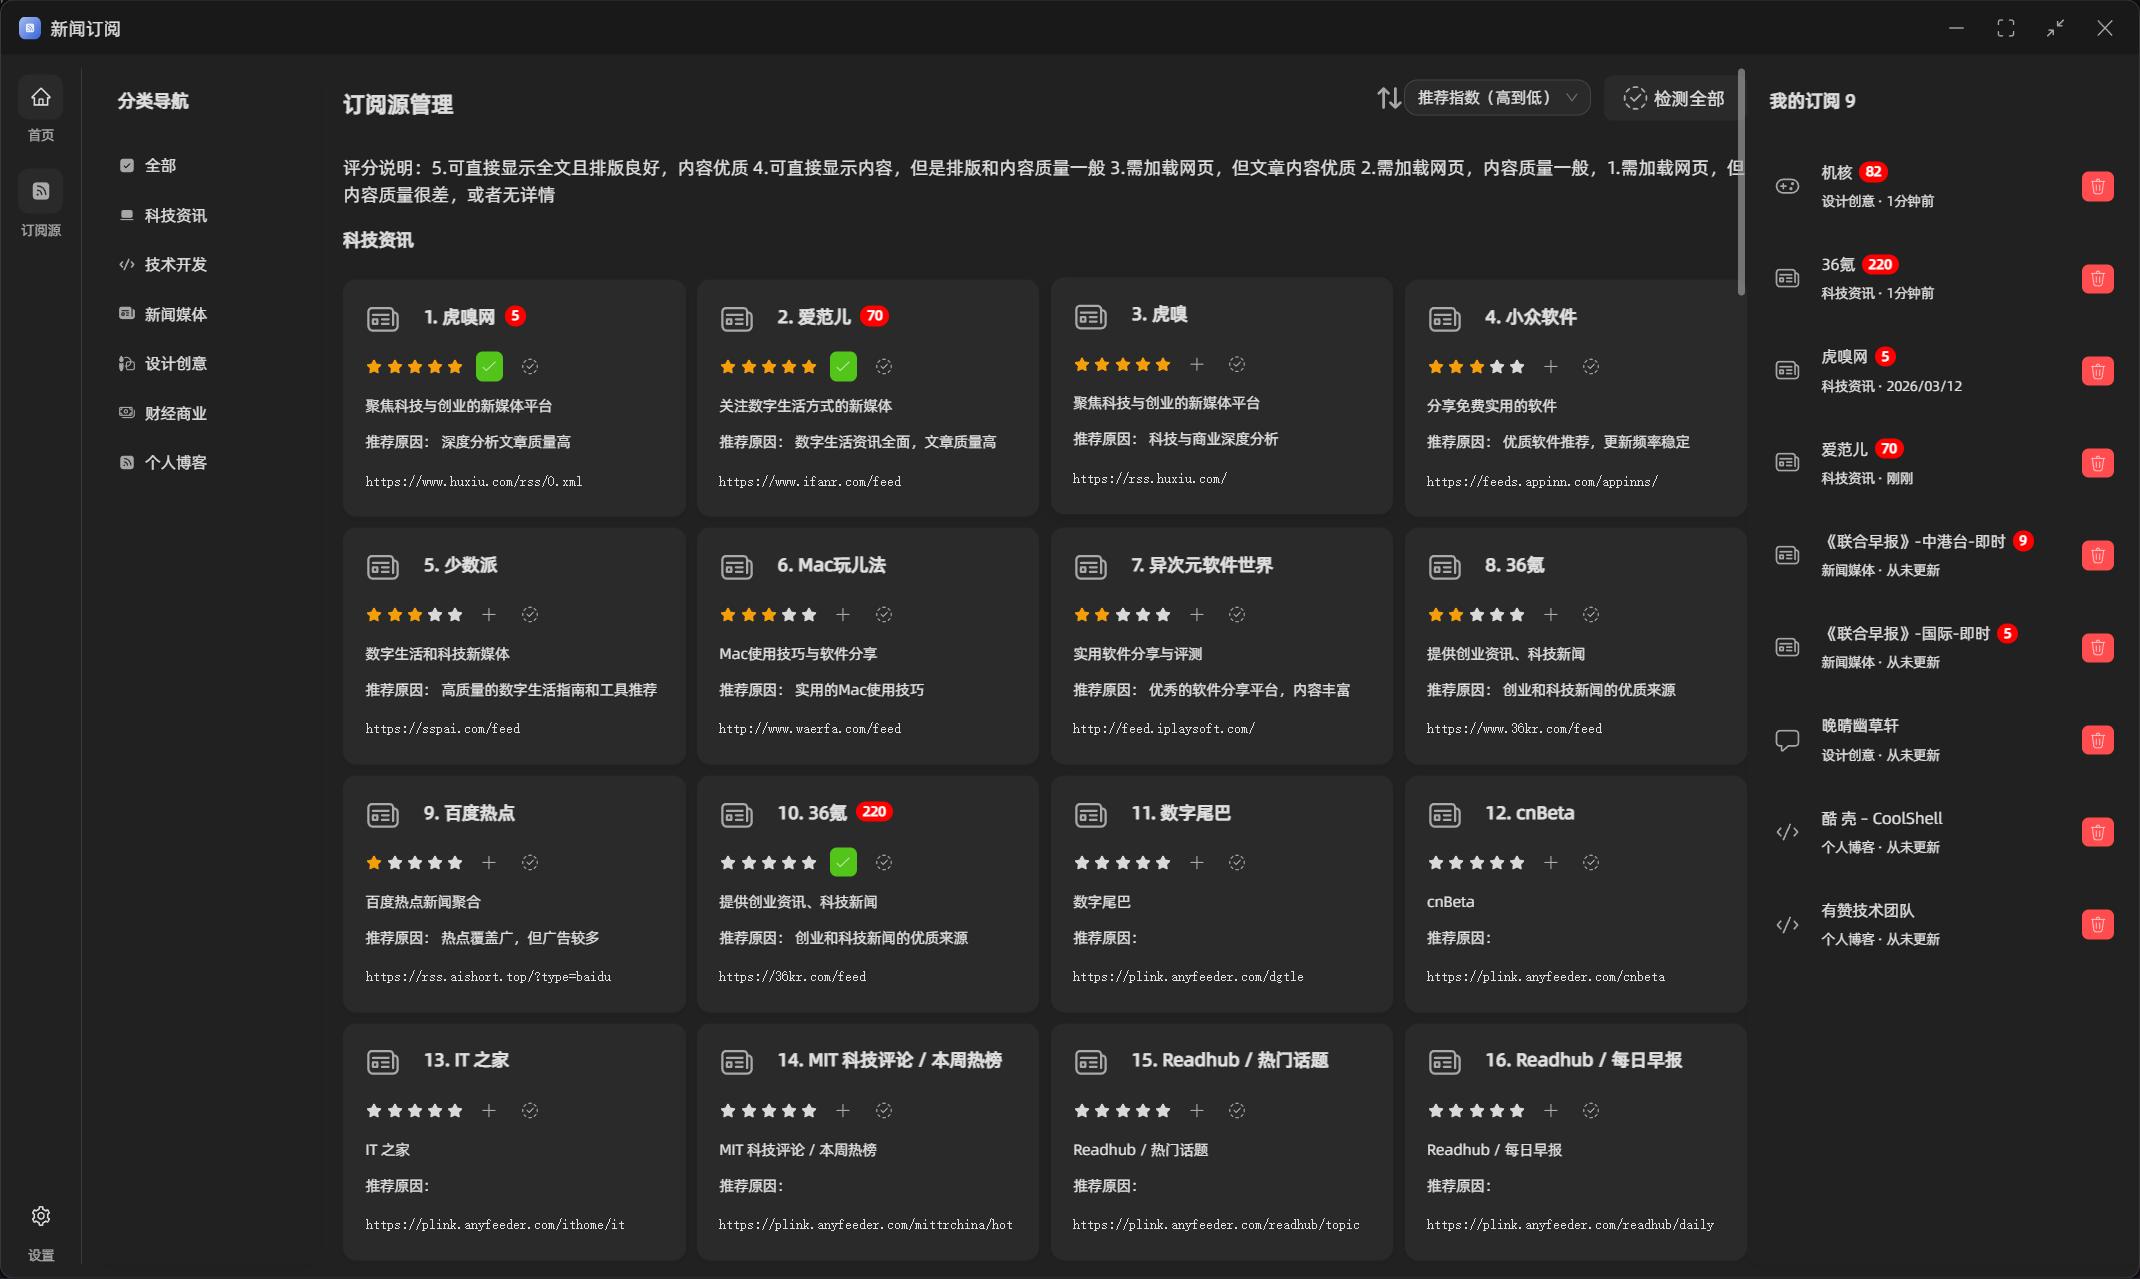This screenshot has width=2140, height=1279.
Task: Click the 检测全部 button
Action: pos(1673,98)
